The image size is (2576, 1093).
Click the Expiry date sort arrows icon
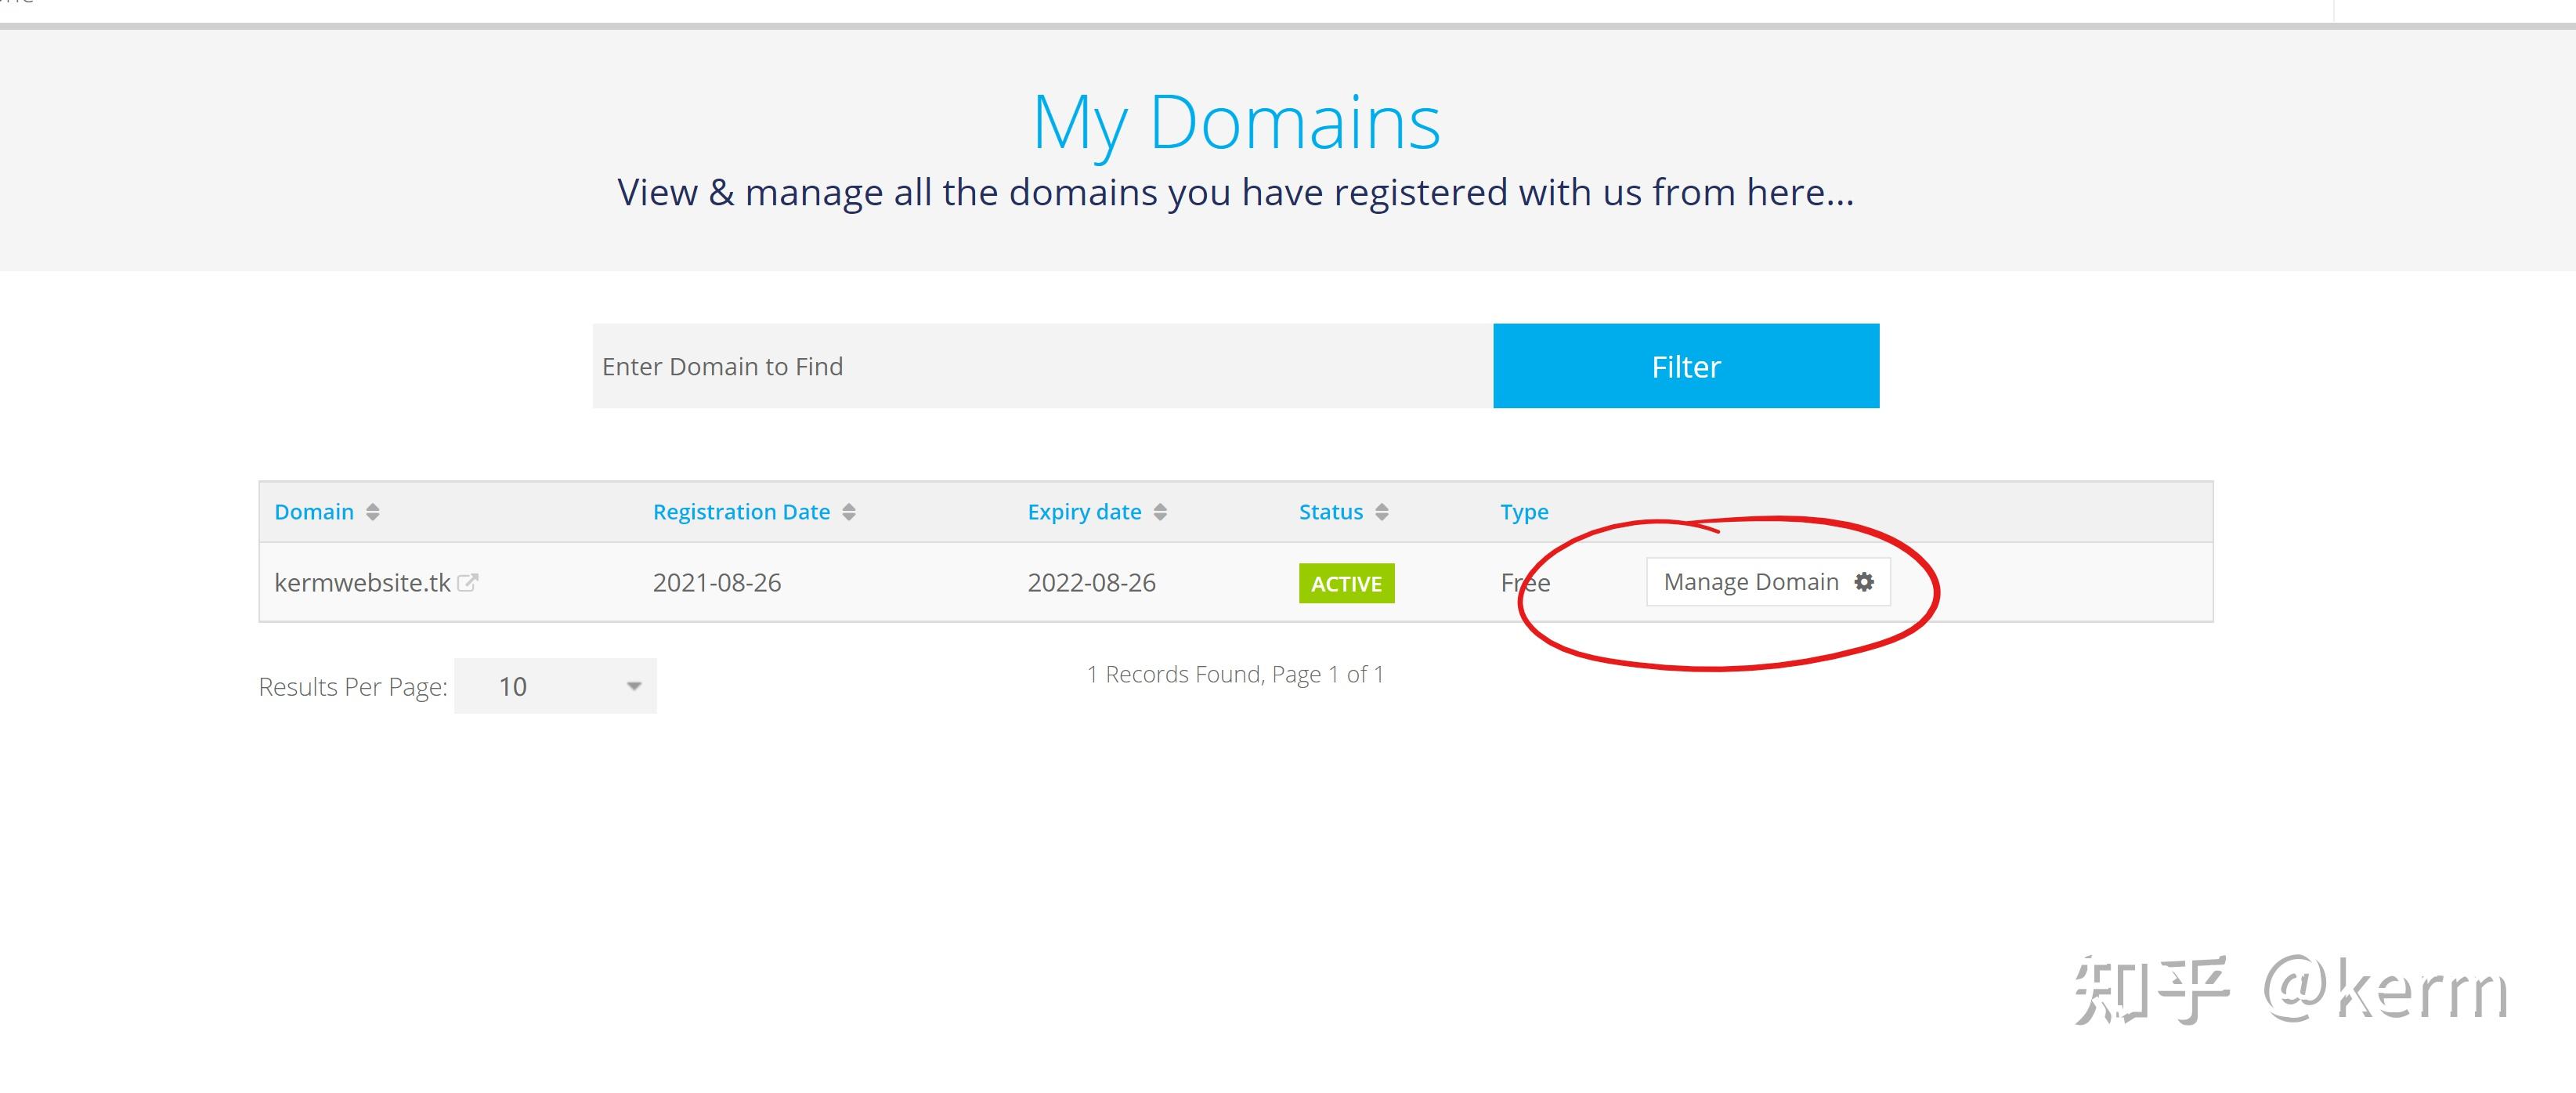[x=1159, y=512]
